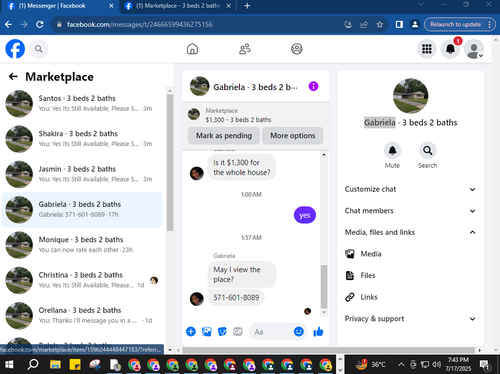Open the taskbar volume icon
Screen dimensions: 500x374
tap(436, 364)
